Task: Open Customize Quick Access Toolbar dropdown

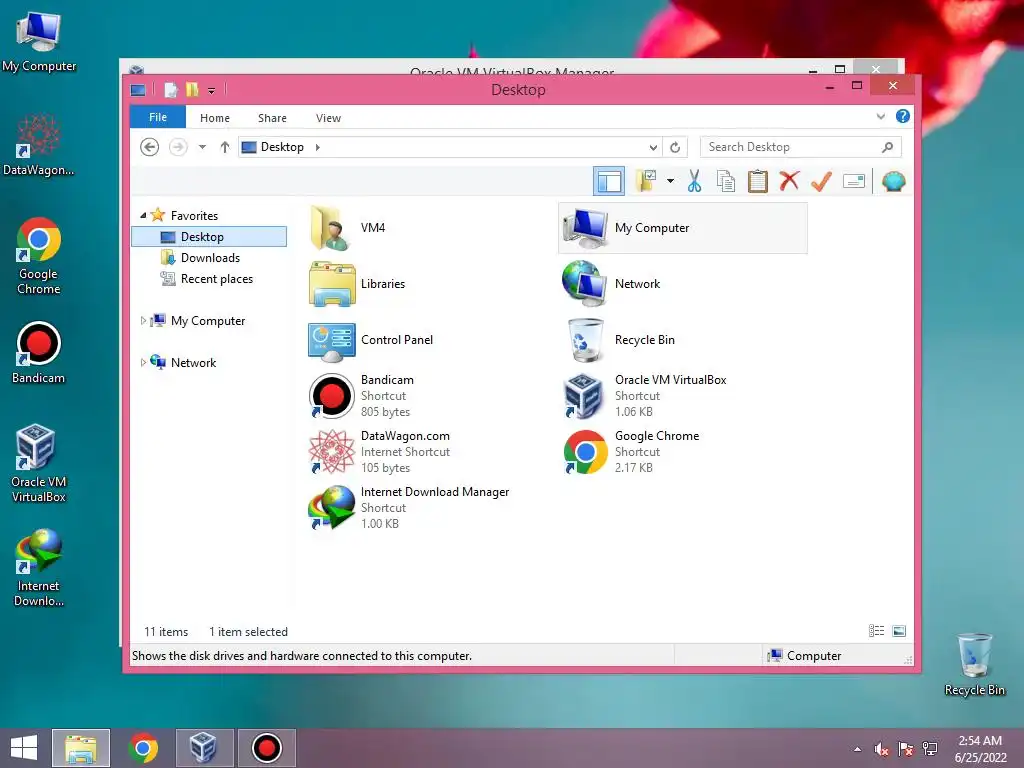Action: point(211,91)
